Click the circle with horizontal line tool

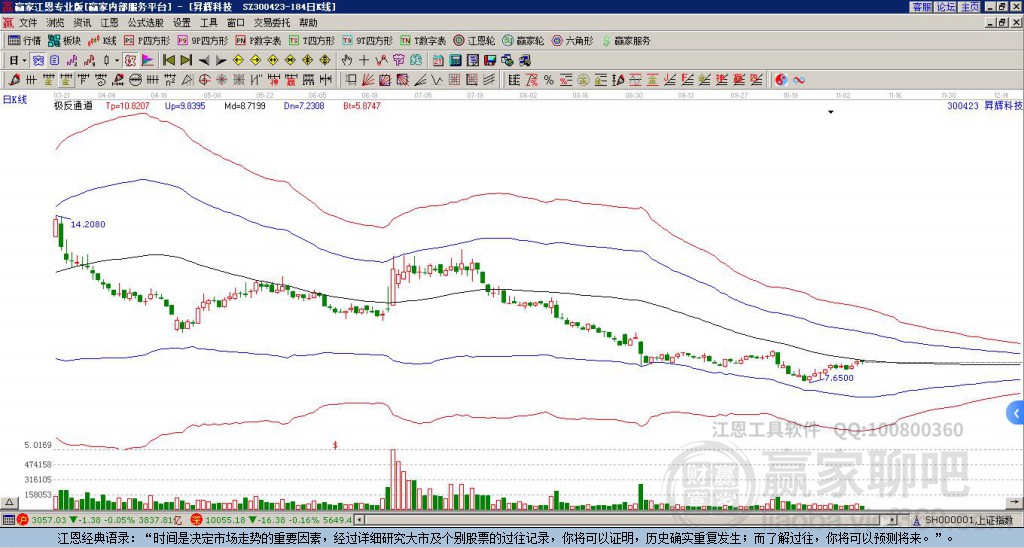[135, 80]
